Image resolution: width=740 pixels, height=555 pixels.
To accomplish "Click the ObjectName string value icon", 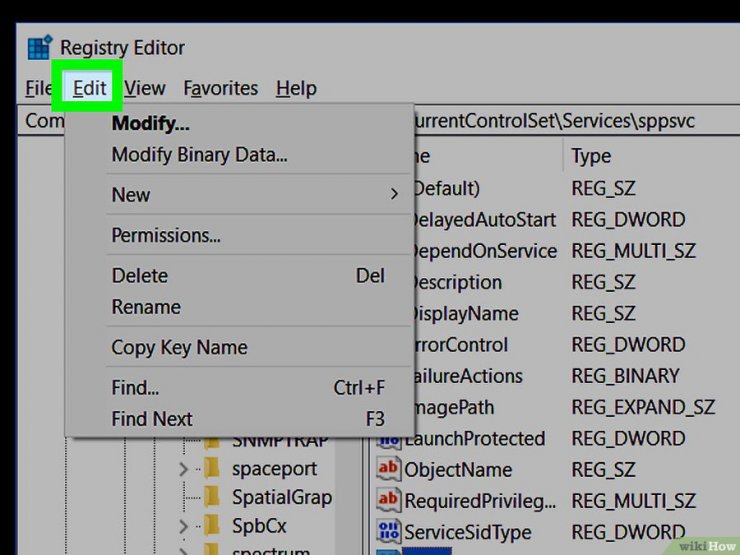I will pos(388,469).
